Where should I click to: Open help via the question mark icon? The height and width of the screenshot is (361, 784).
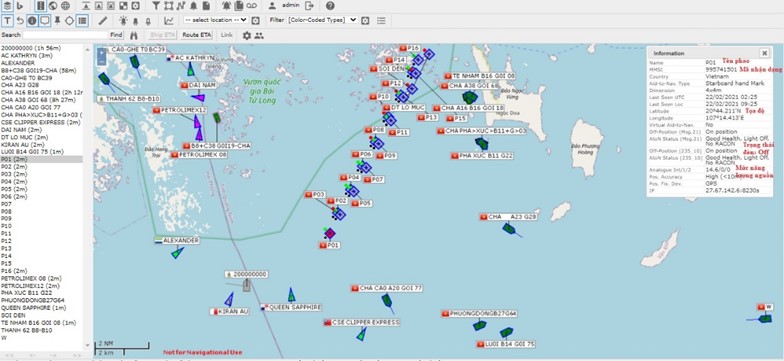tap(330, 6)
